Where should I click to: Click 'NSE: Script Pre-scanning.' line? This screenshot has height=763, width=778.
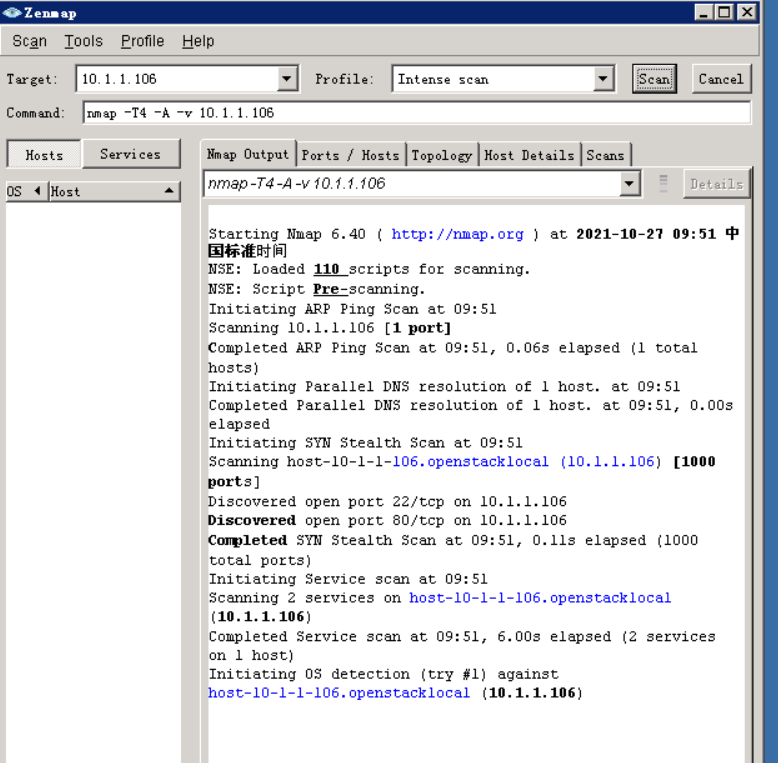point(317,289)
